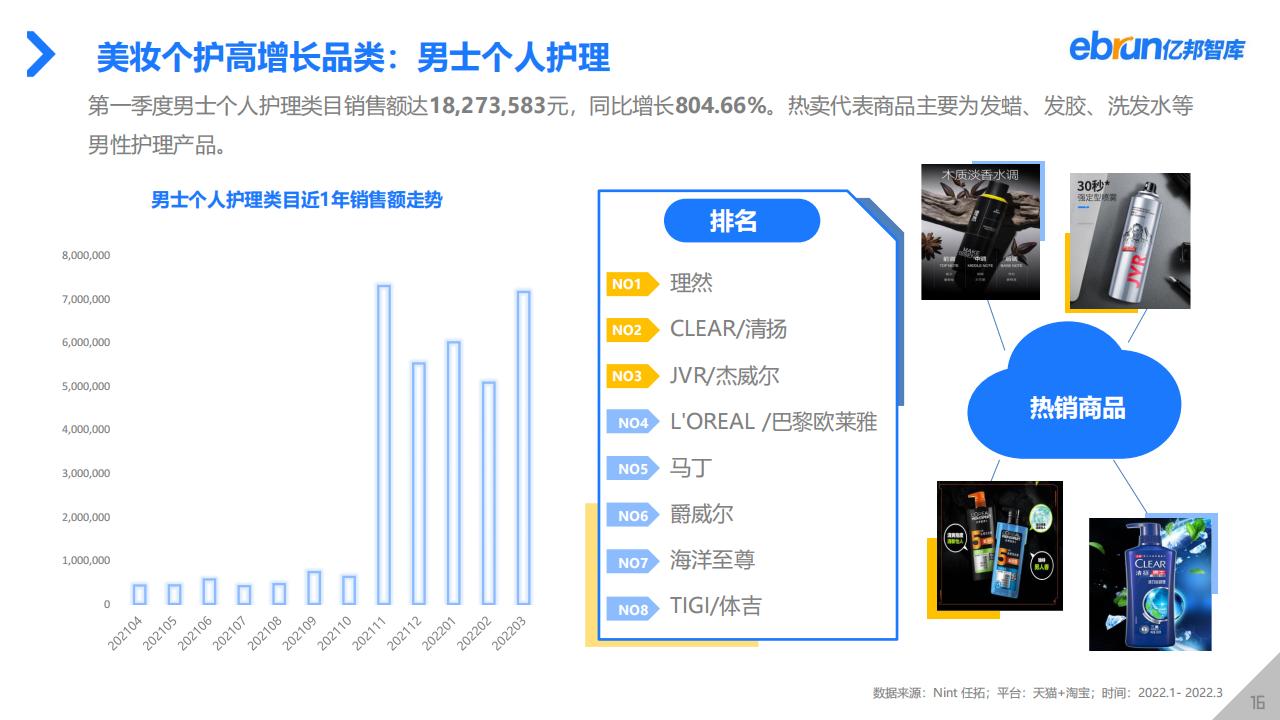Click the page number 16
This screenshot has height=720, width=1280.
[x=1258, y=702]
